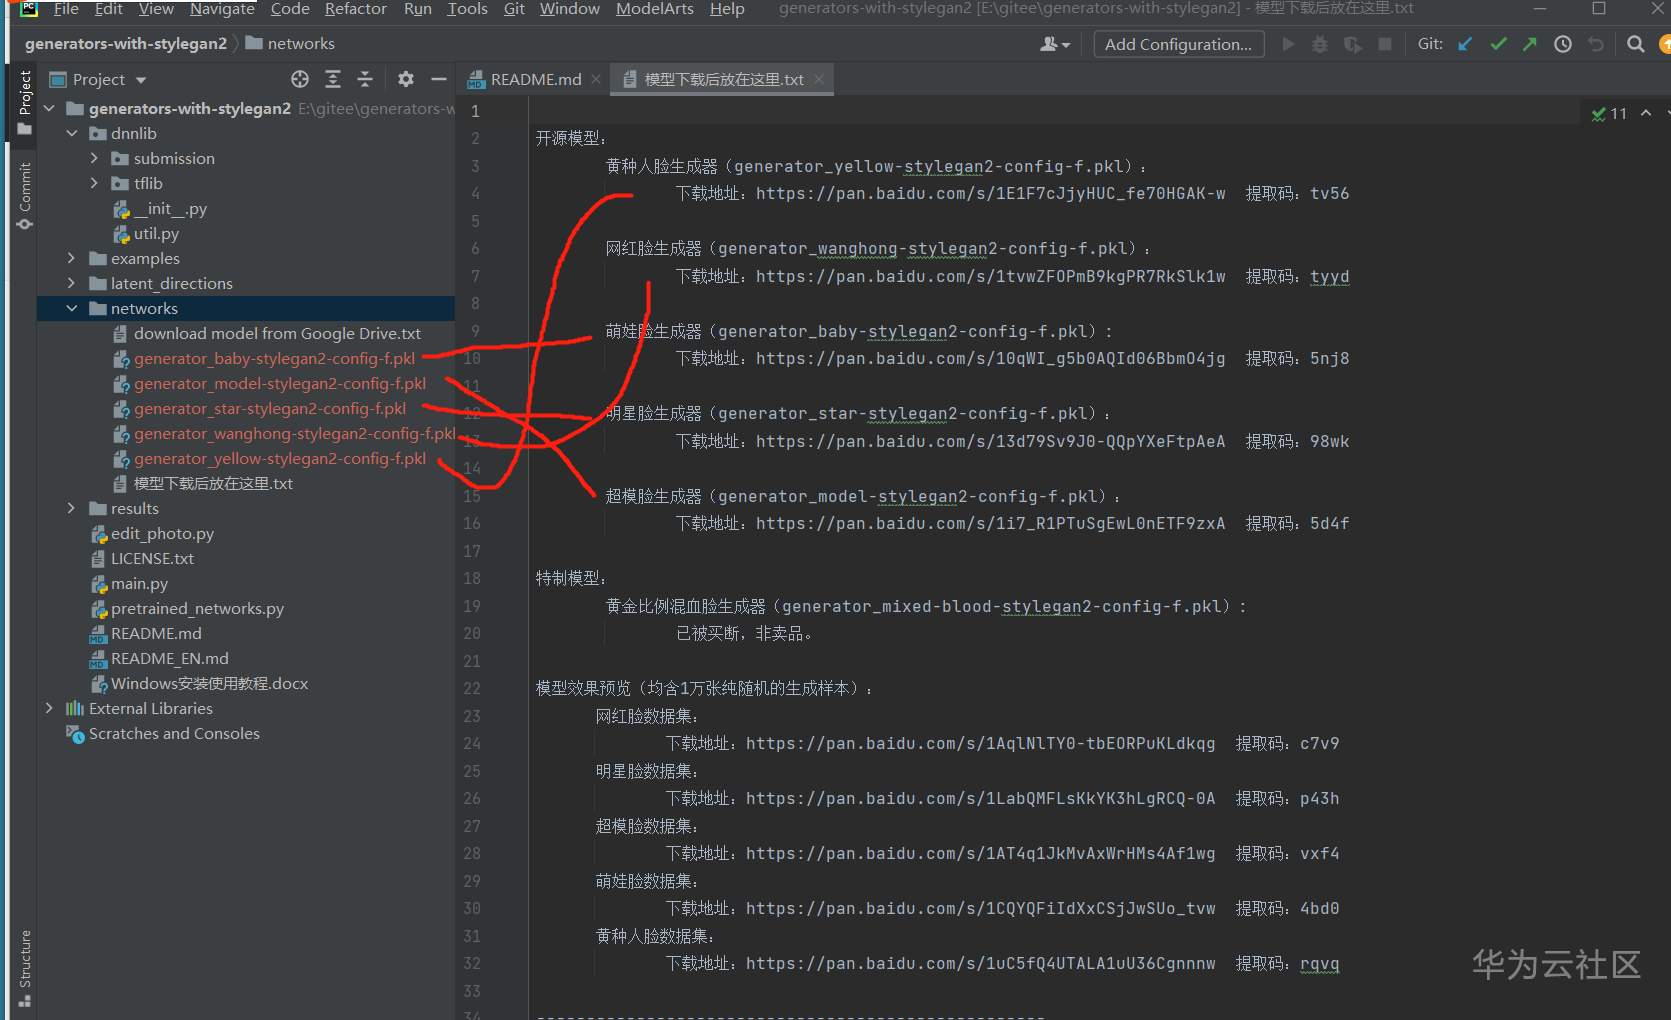Select download model from Google Drive.txt
The height and width of the screenshot is (1020, 1671).
pos(267,333)
